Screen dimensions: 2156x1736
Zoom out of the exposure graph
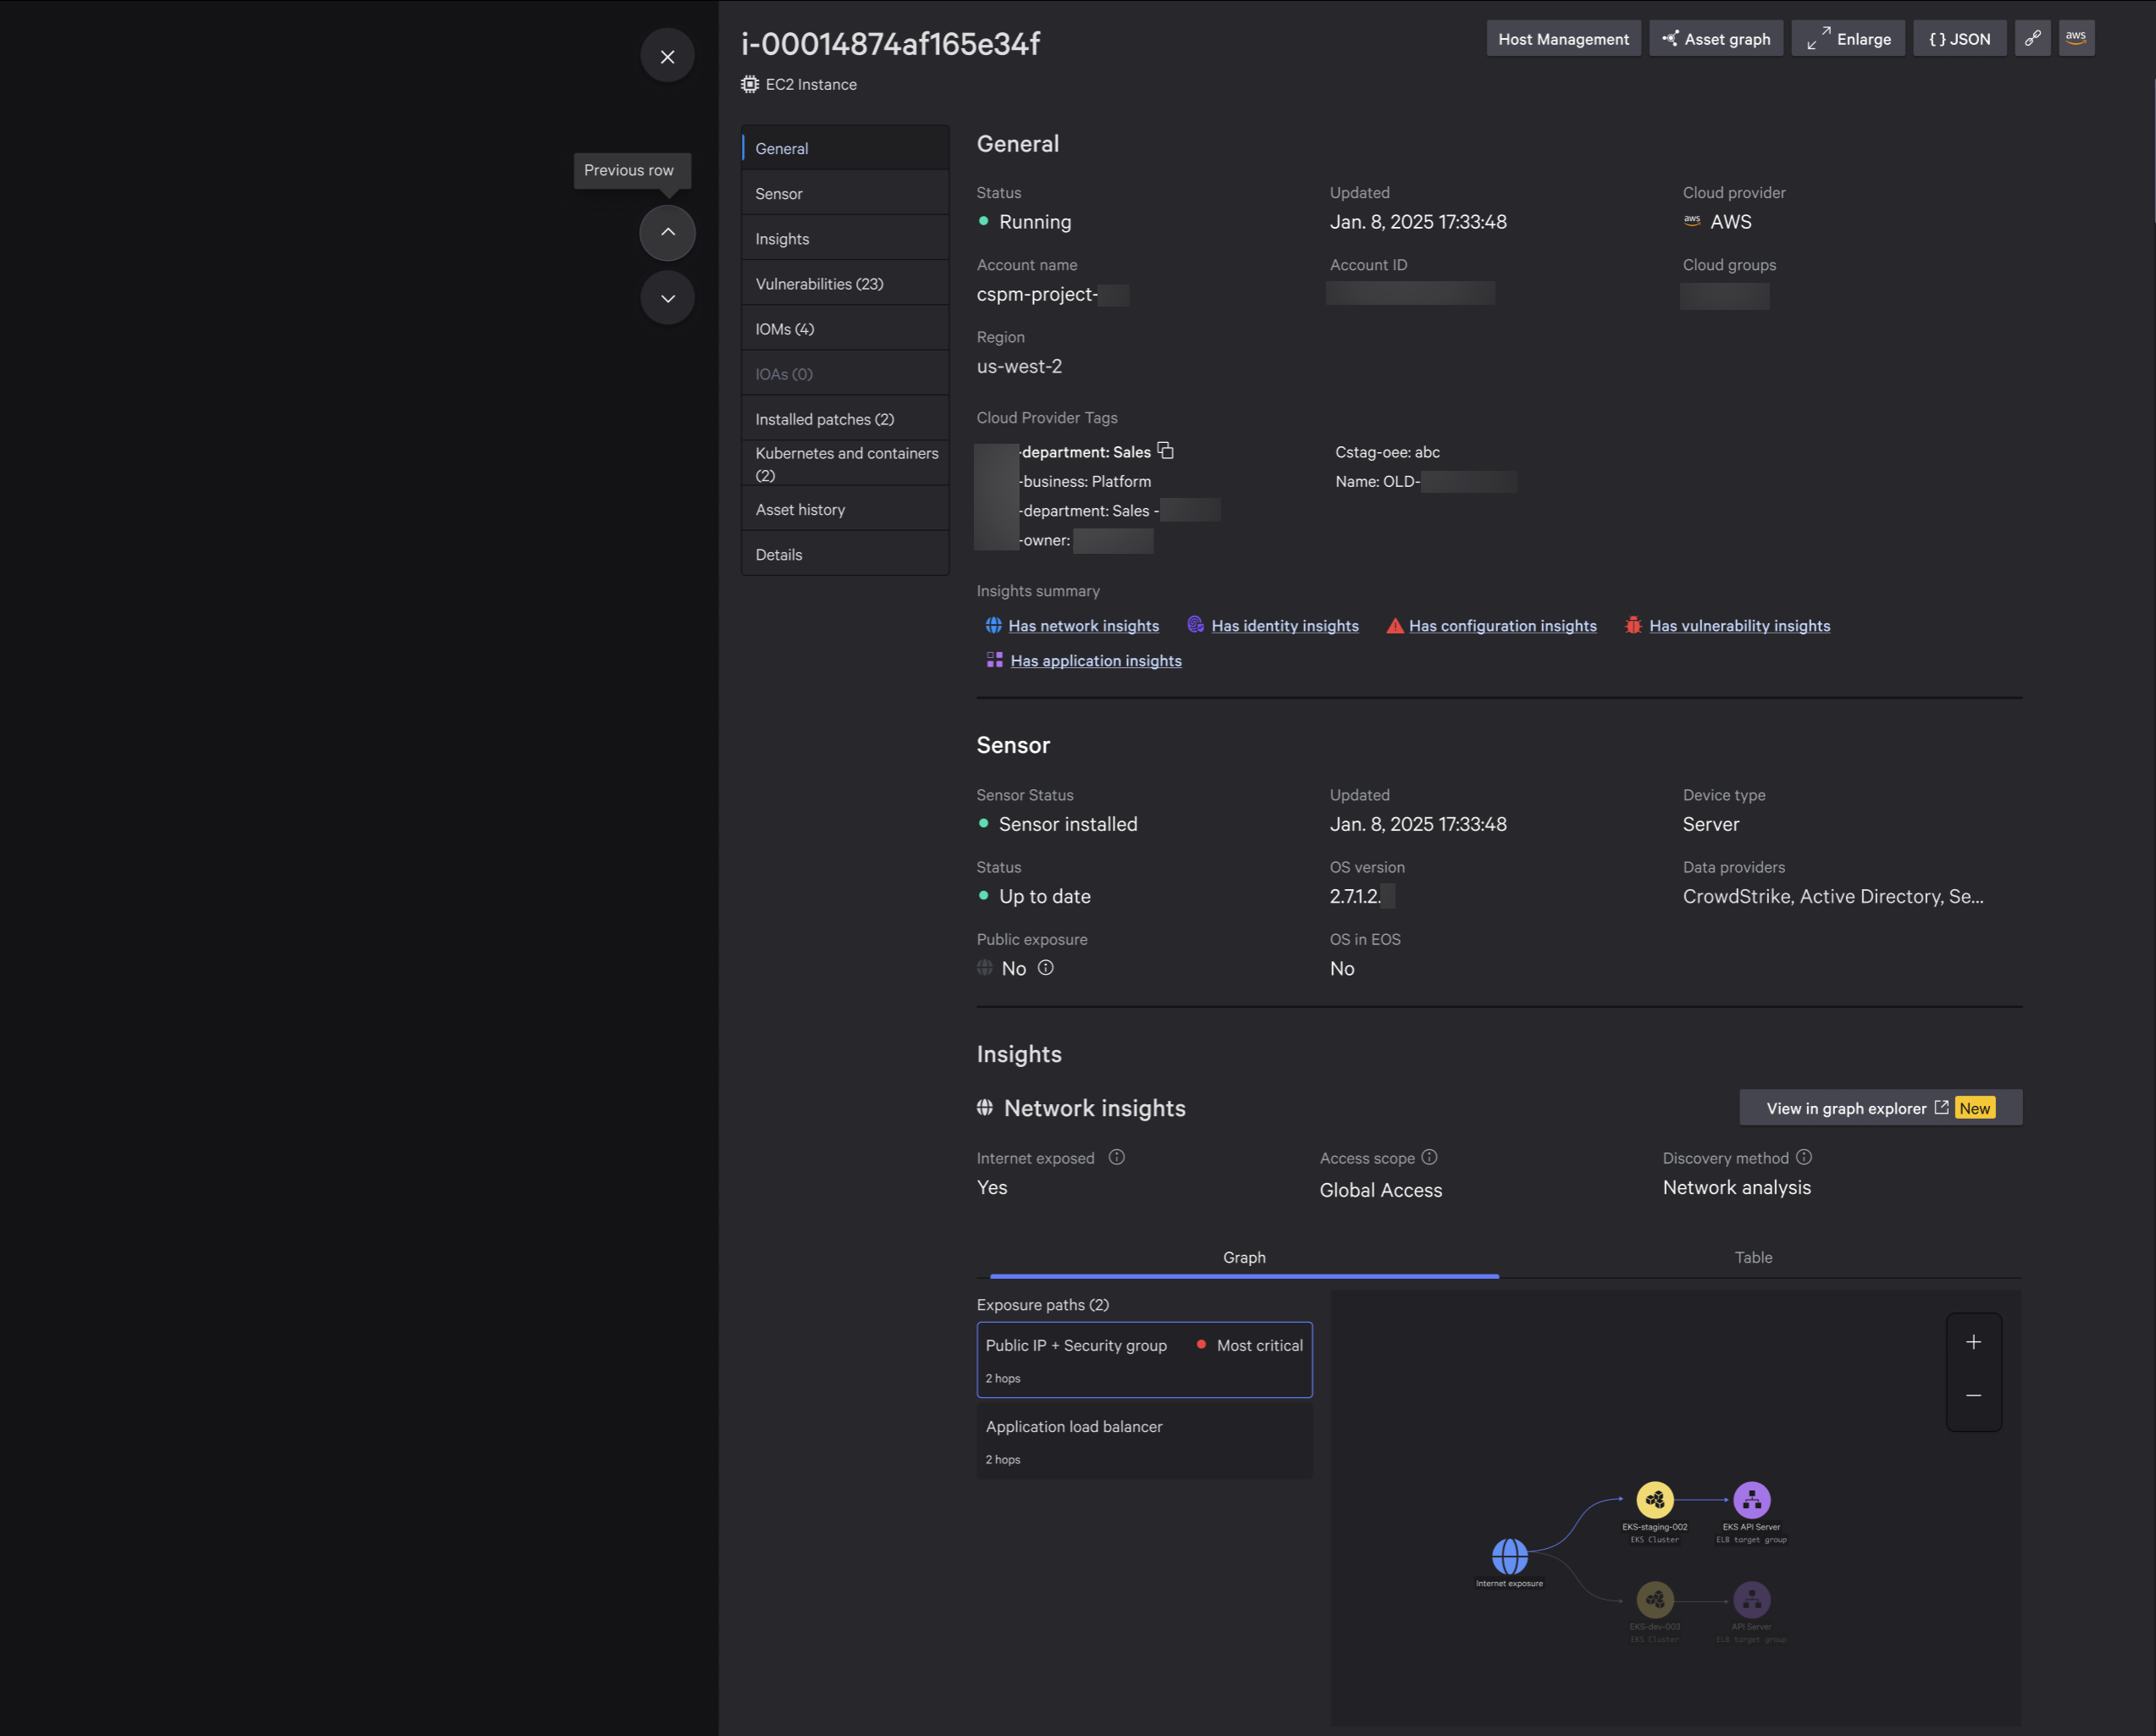click(1973, 1395)
